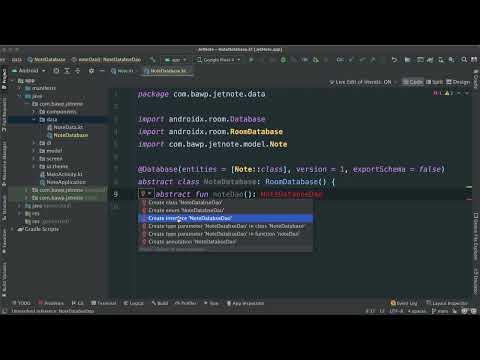The image size is (480, 360).
Task: Click the red NoteDatabaseDao unresolved reference in code
Action: point(291,194)
